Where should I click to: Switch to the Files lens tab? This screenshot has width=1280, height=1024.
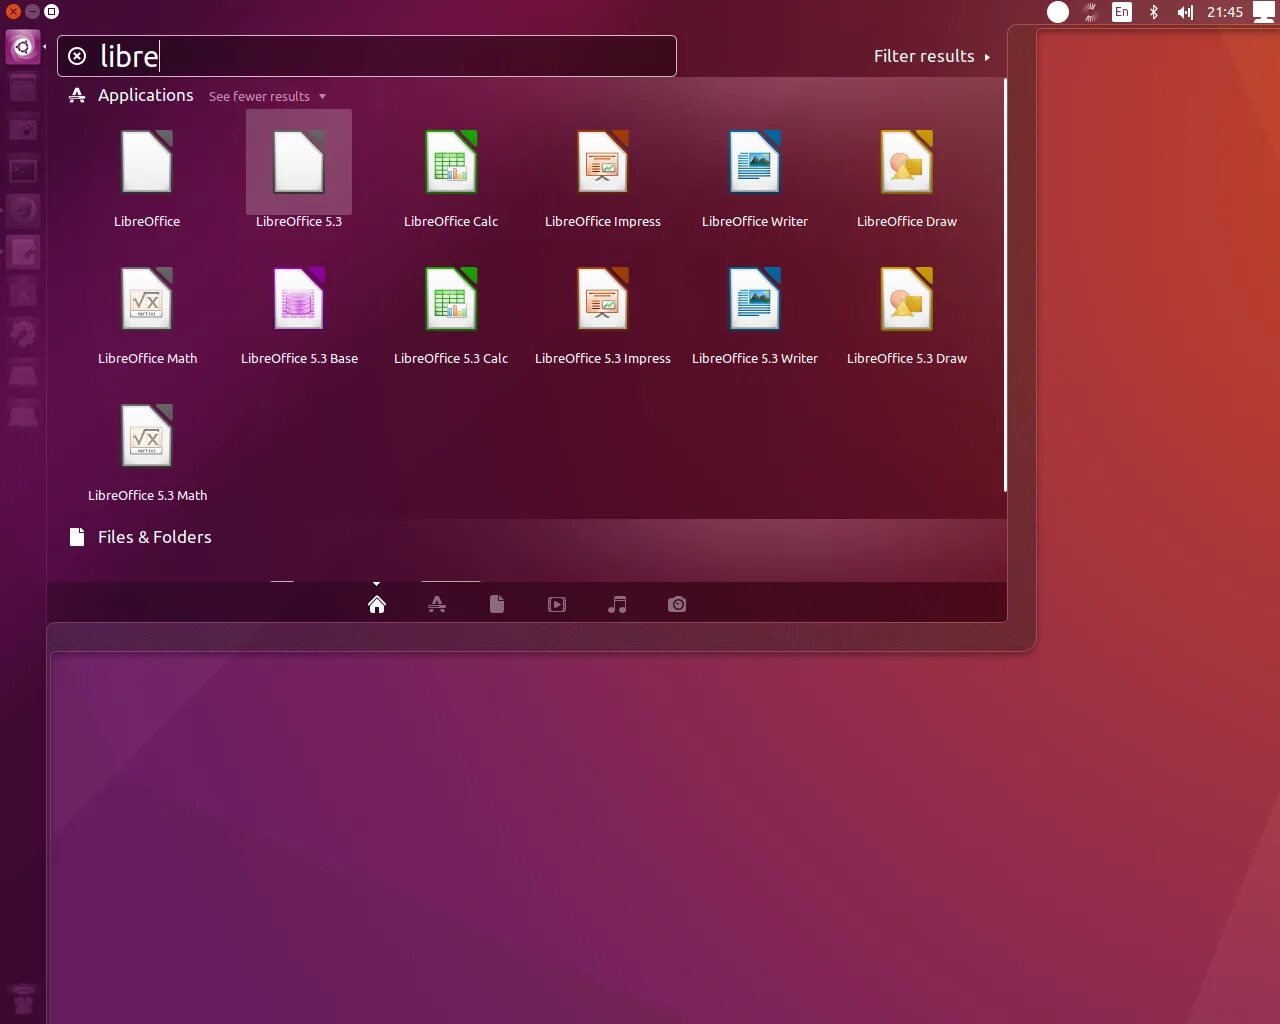tap(497, 604)
